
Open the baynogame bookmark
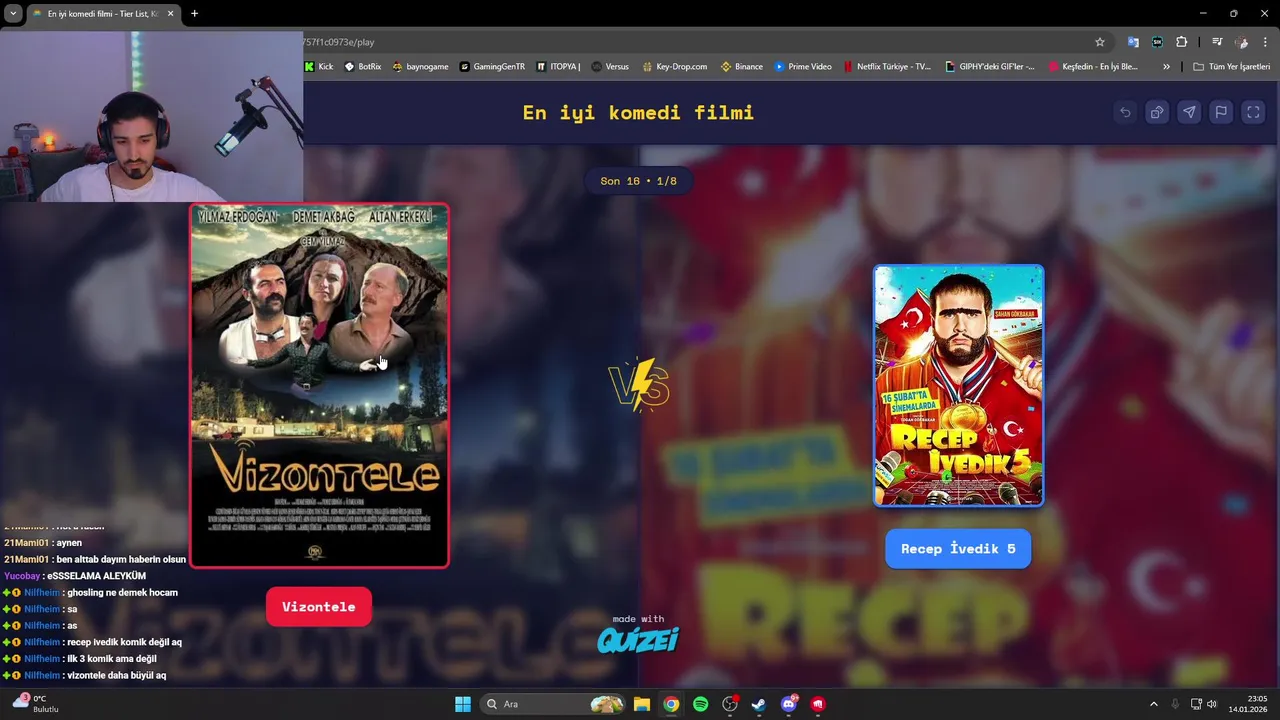[420, 67]
